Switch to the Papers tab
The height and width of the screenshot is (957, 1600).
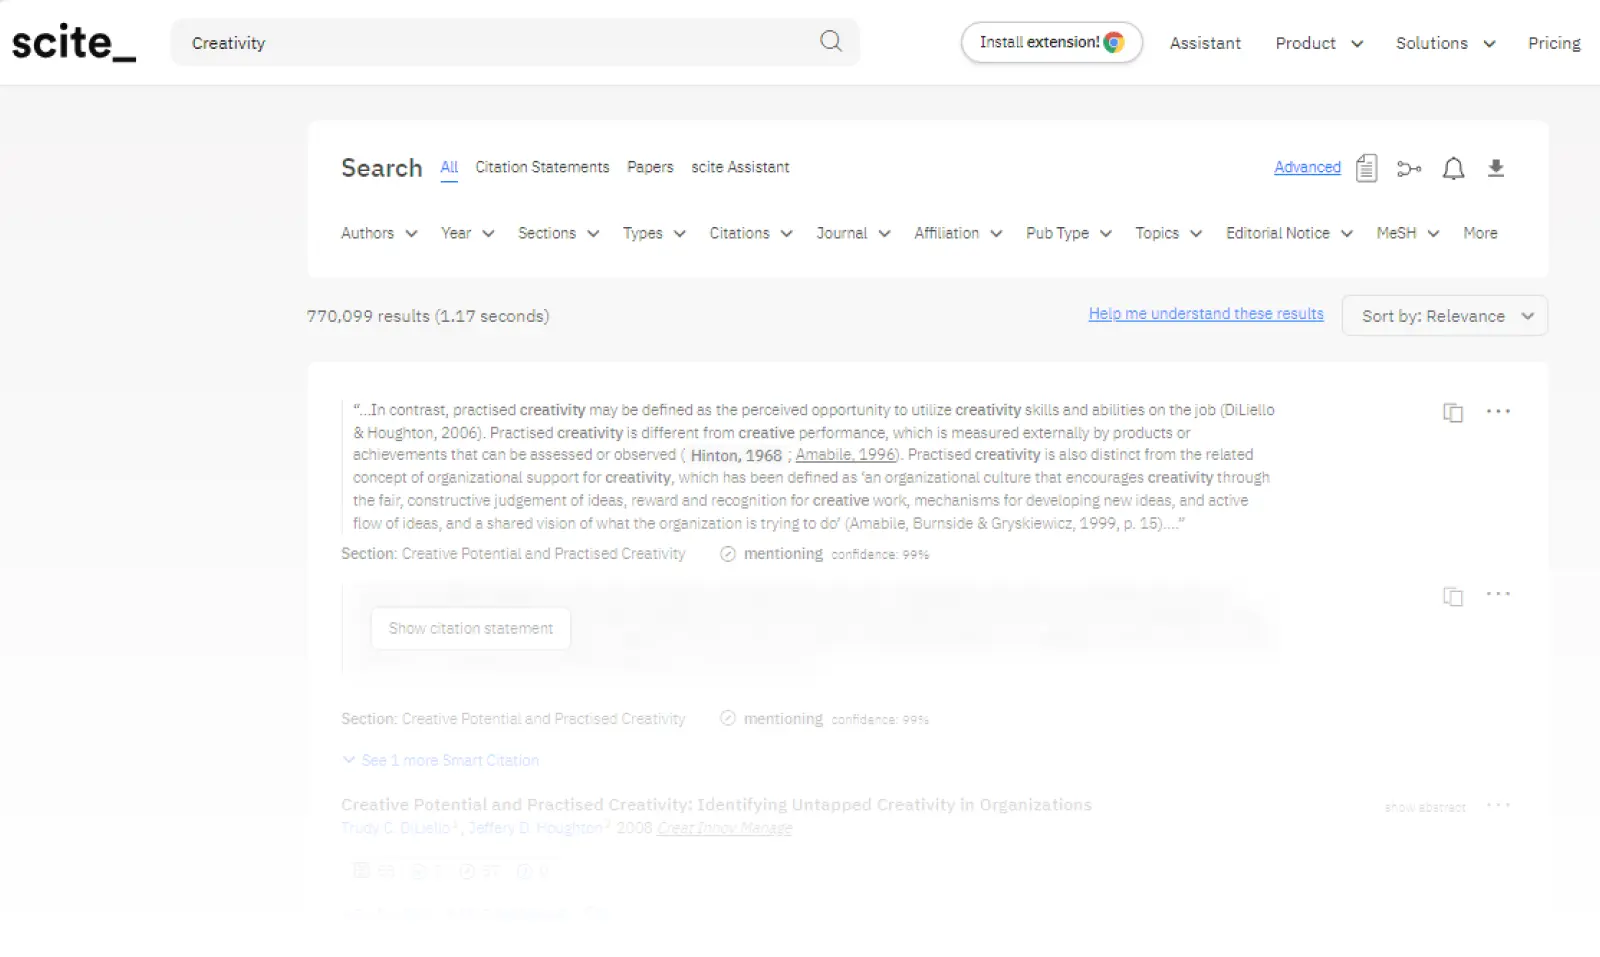(x=650, y=167)
